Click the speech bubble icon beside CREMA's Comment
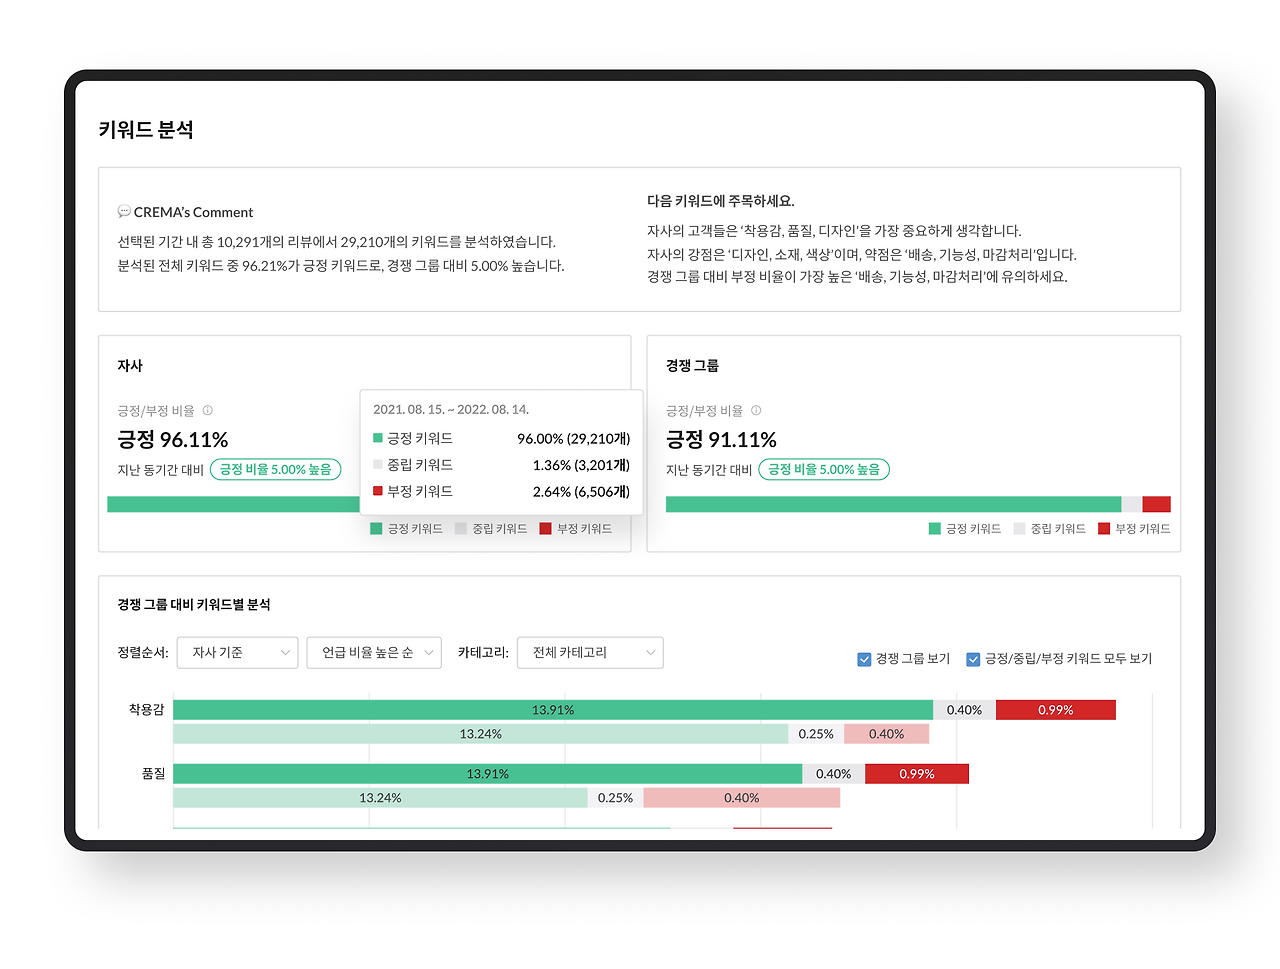Image resolution: width=1280 pixels, height=969 pixels. tap(124, 212)
